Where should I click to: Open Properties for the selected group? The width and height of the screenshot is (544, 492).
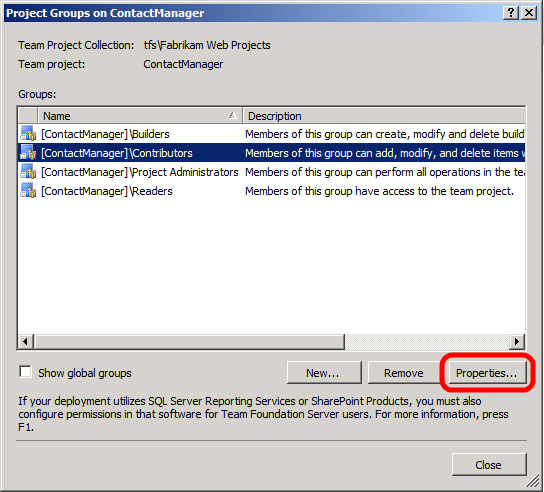[487, 373]
